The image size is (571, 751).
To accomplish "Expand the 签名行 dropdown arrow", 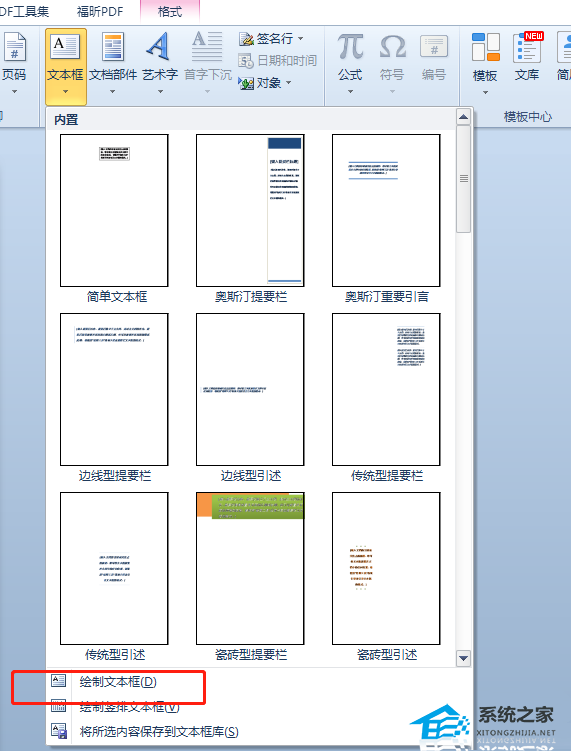I will coord(300,38).
